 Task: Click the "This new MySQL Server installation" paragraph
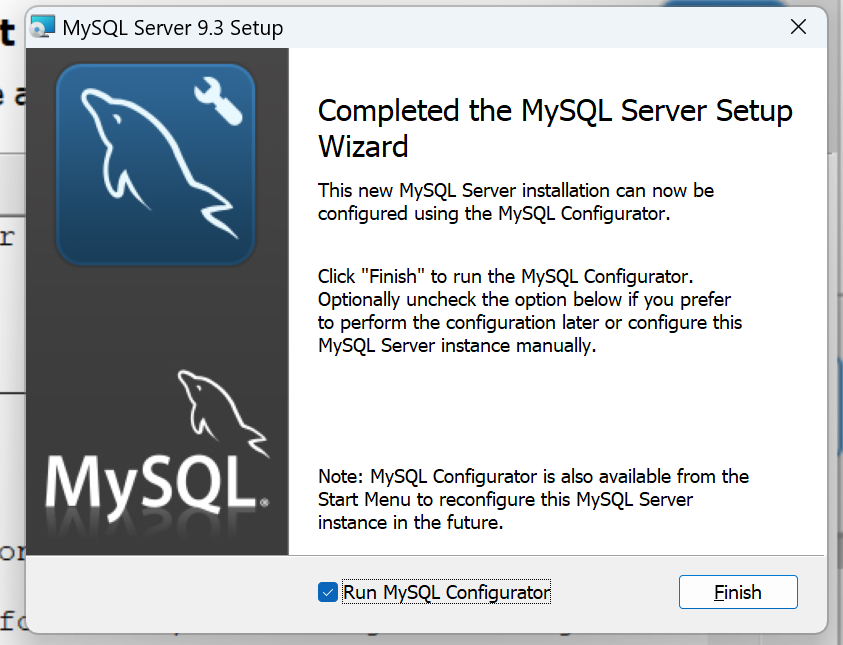pos(516,201)
